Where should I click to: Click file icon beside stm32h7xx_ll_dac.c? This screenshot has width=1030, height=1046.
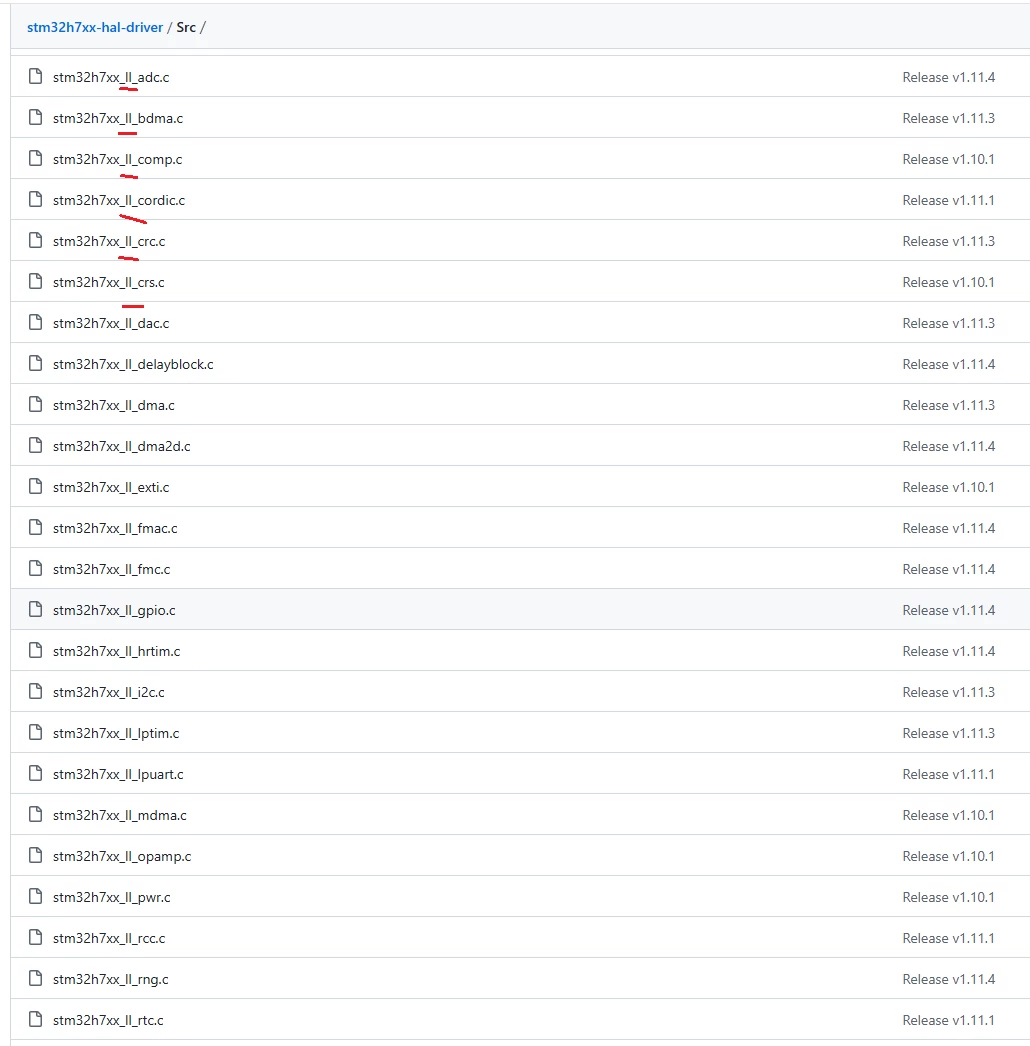(x=35, y=323)
